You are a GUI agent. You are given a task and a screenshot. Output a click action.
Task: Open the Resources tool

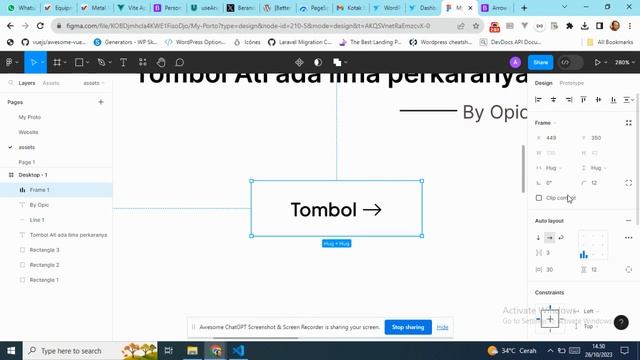point(142,62)
